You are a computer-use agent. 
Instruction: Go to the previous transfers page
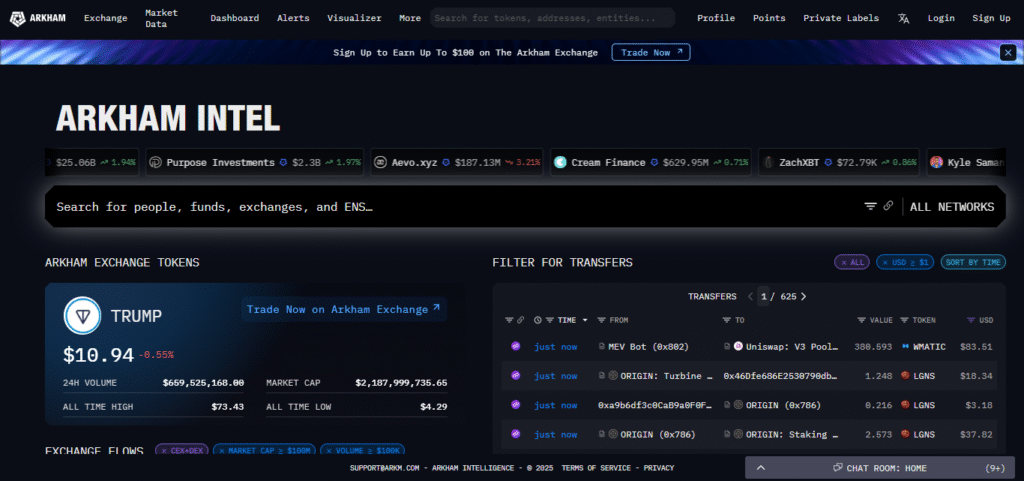pos(750,296)
